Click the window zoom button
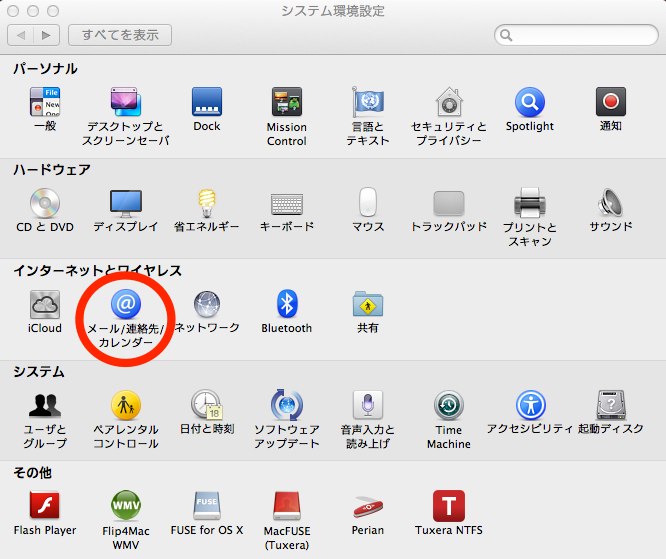Screen dimensions: 666x559 [53, 11]
